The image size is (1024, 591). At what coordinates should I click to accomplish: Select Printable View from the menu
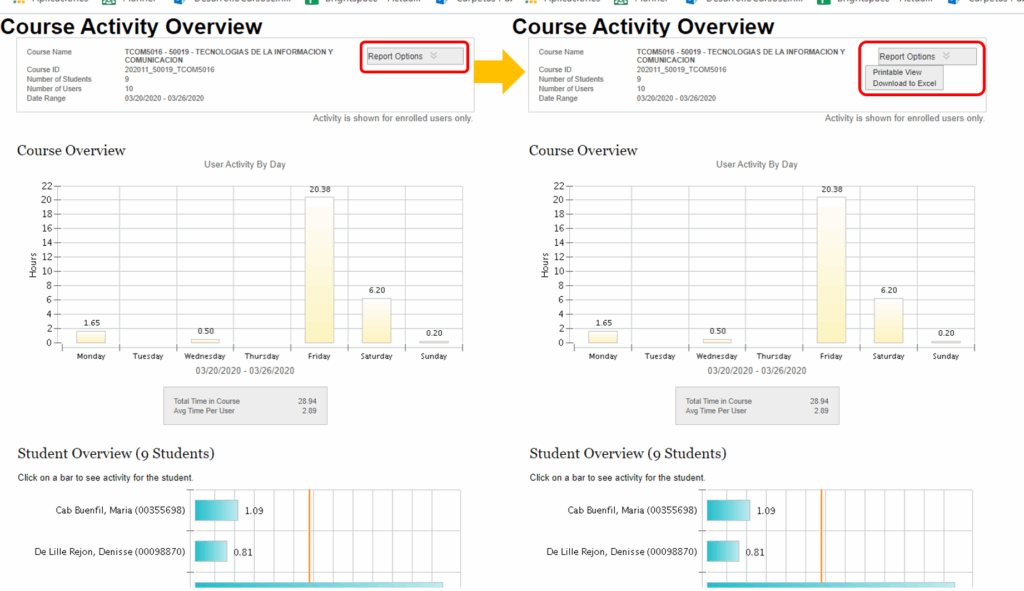point(897,73)
